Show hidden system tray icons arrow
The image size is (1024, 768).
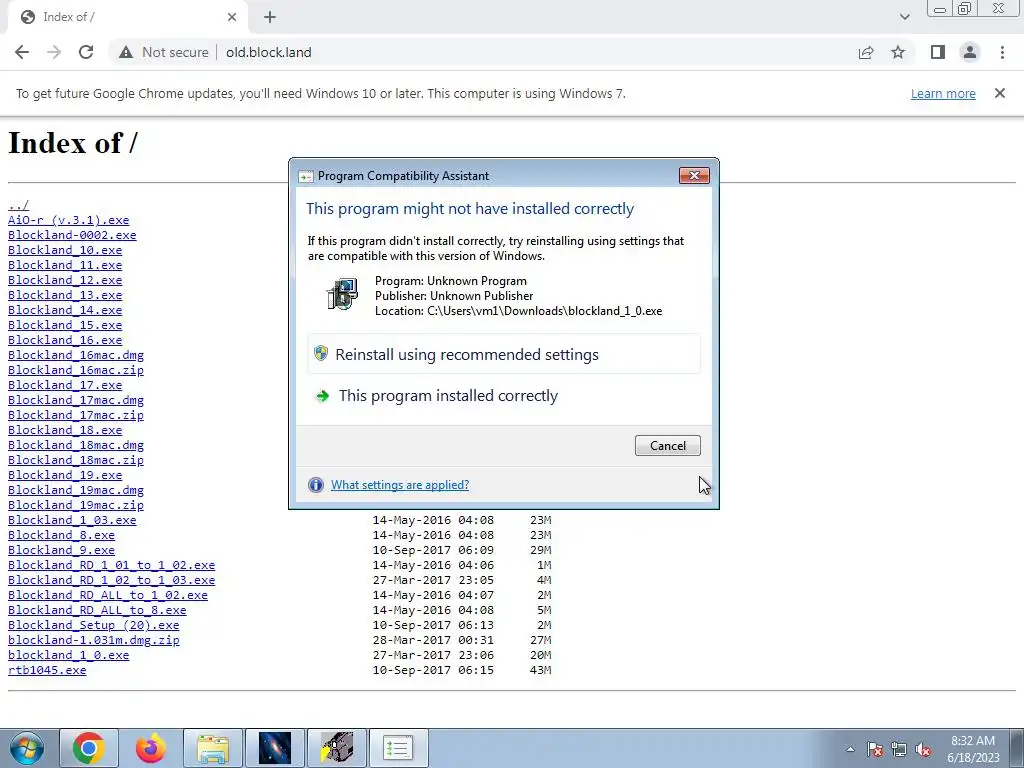[x=850, y=749]
